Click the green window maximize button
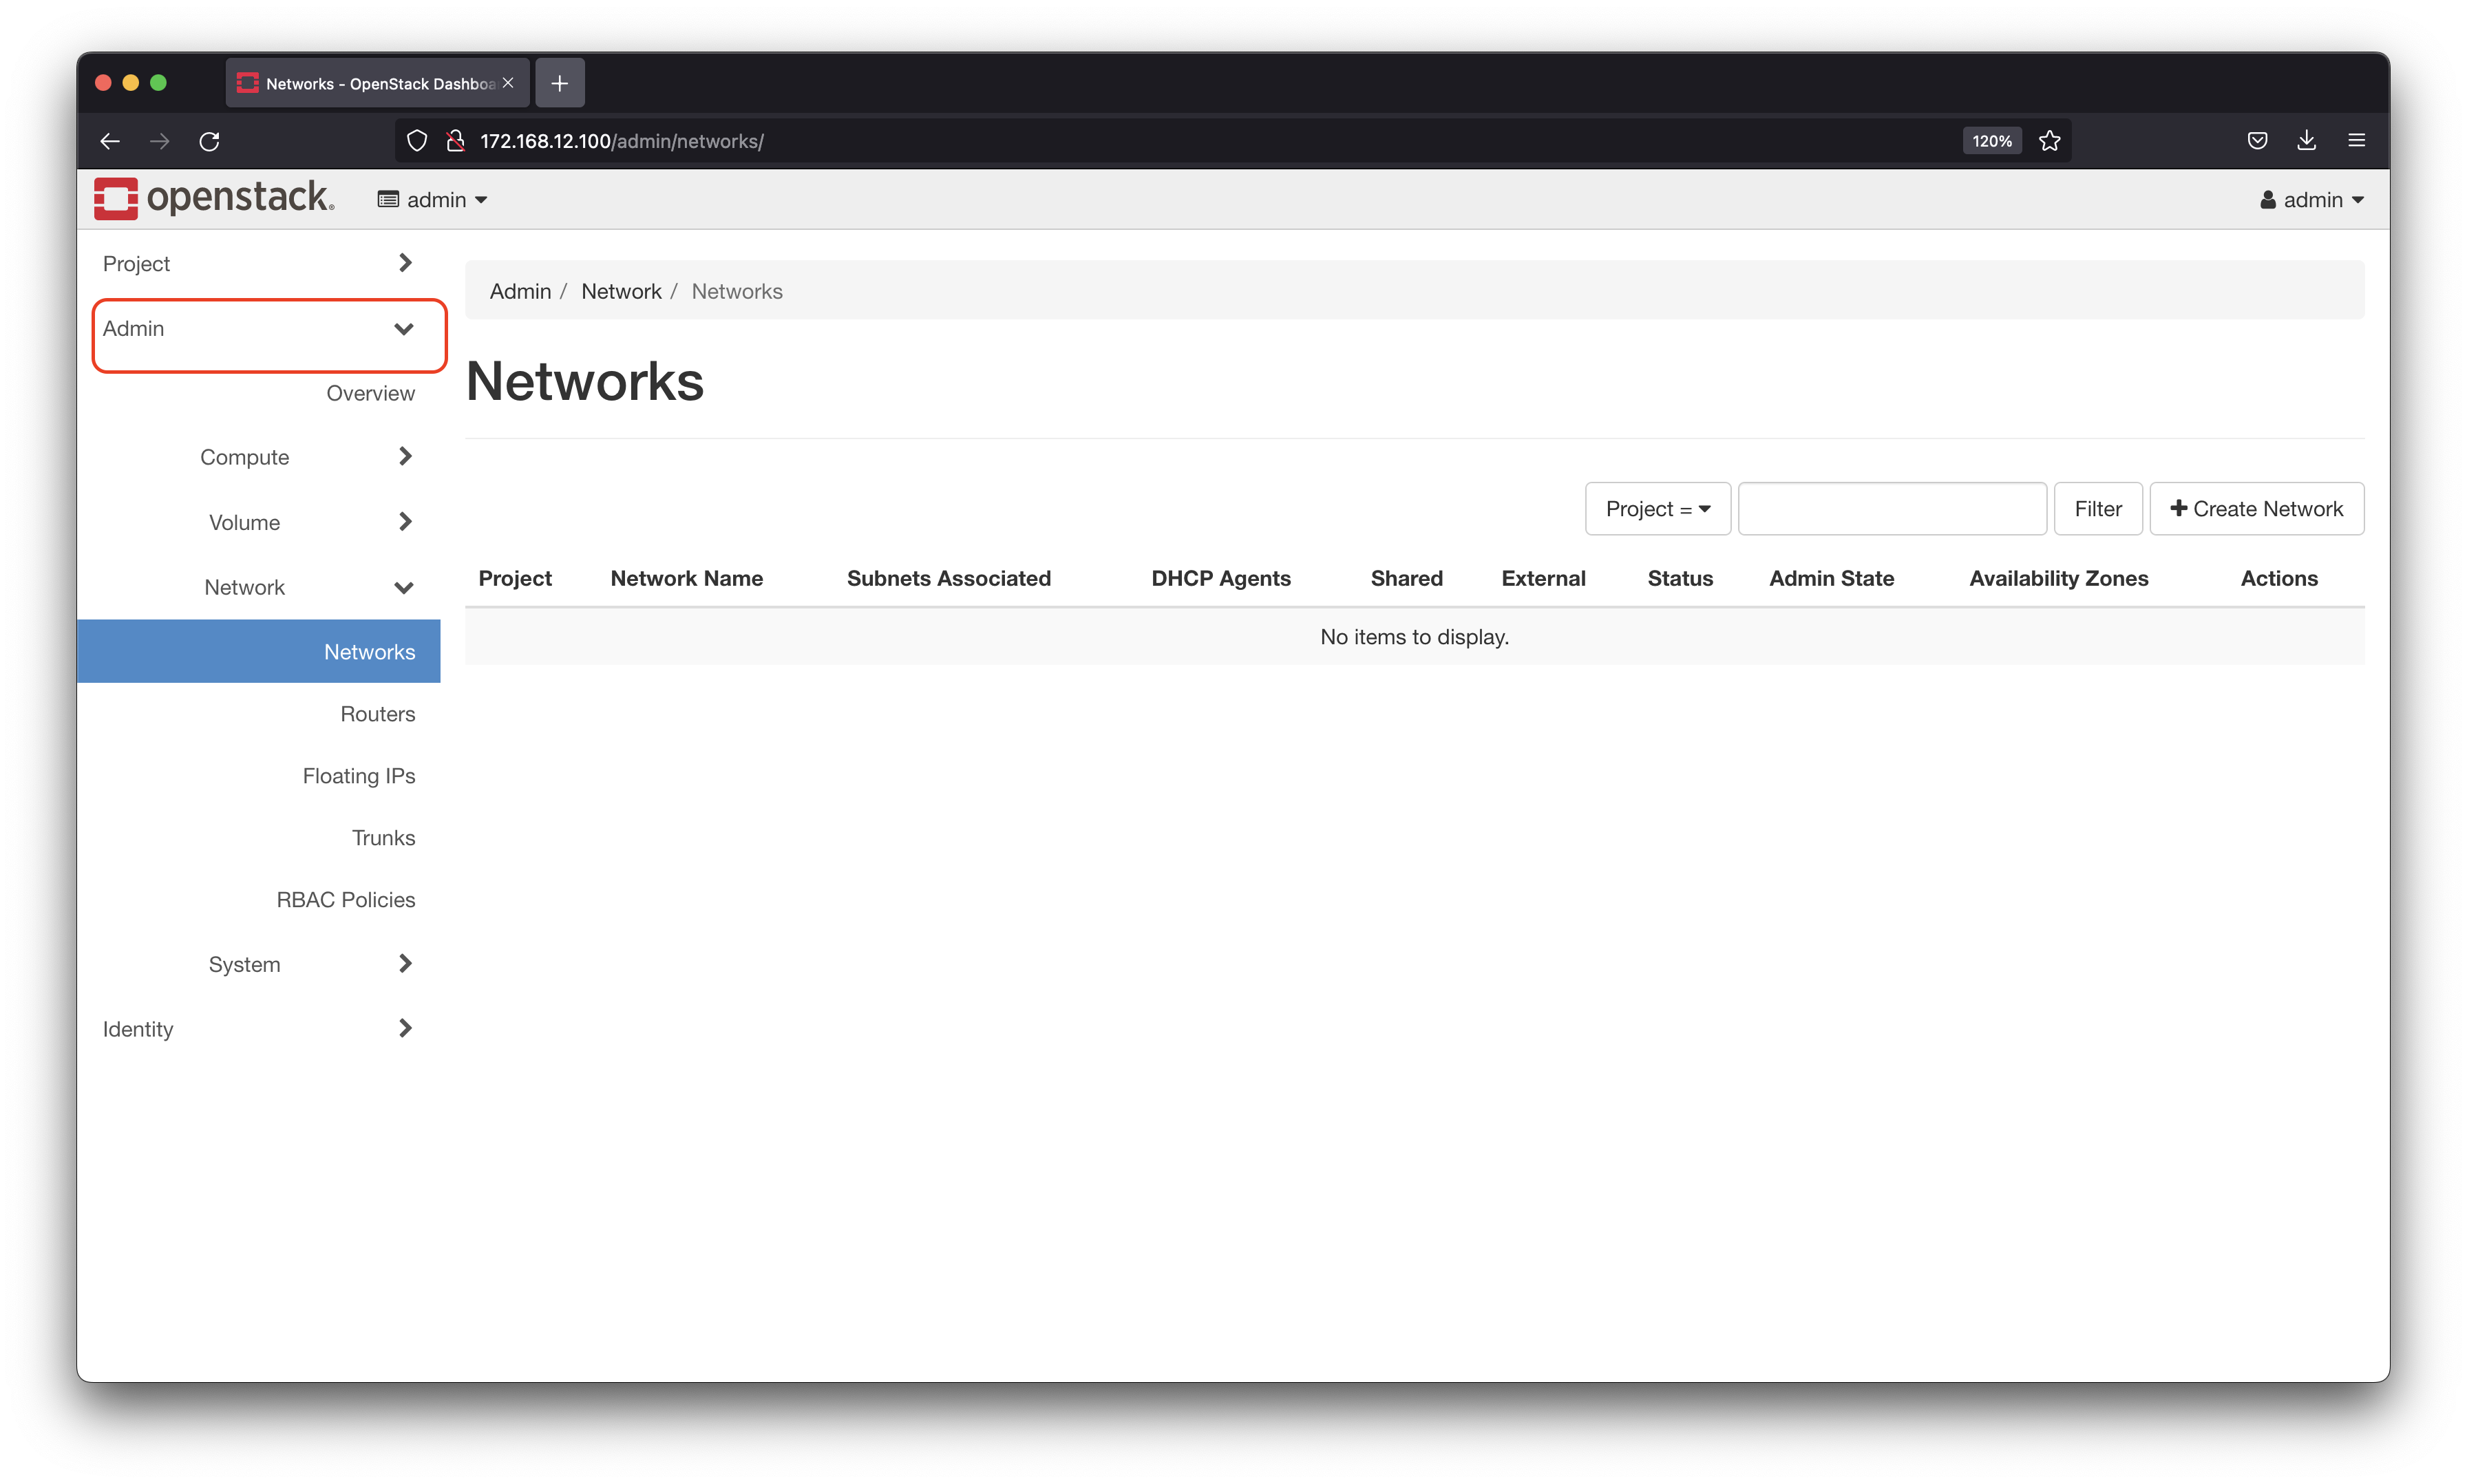Viewport: 2467px width, 1484px height. pyautogui.click(x=158, y=83)
